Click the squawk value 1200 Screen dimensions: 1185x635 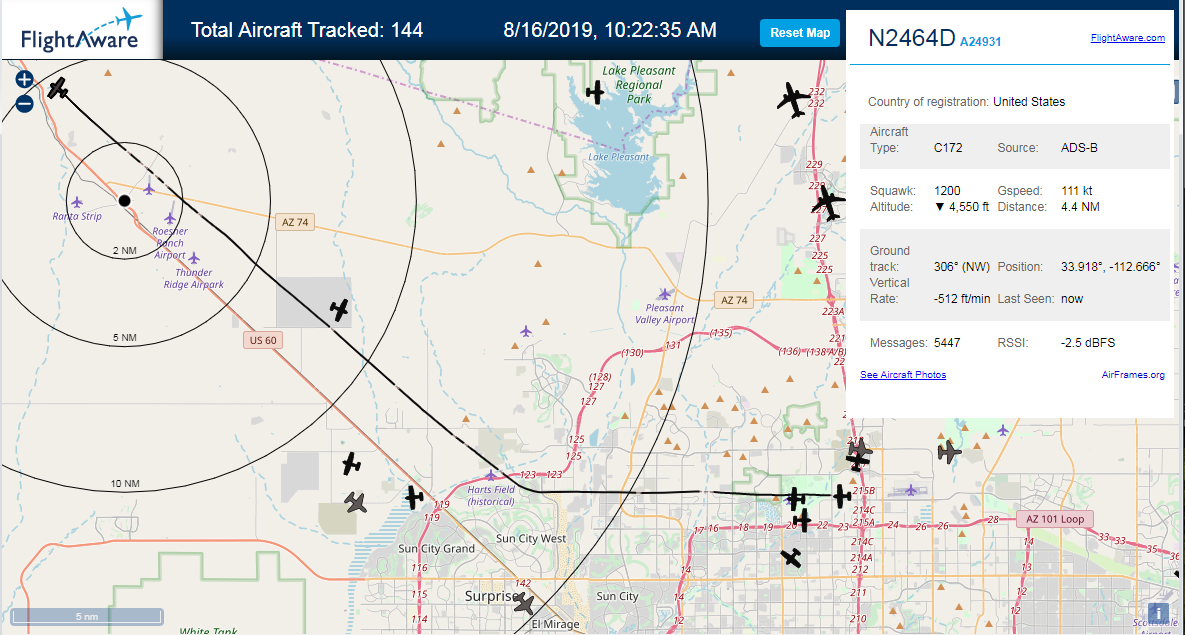click(947, 190)
